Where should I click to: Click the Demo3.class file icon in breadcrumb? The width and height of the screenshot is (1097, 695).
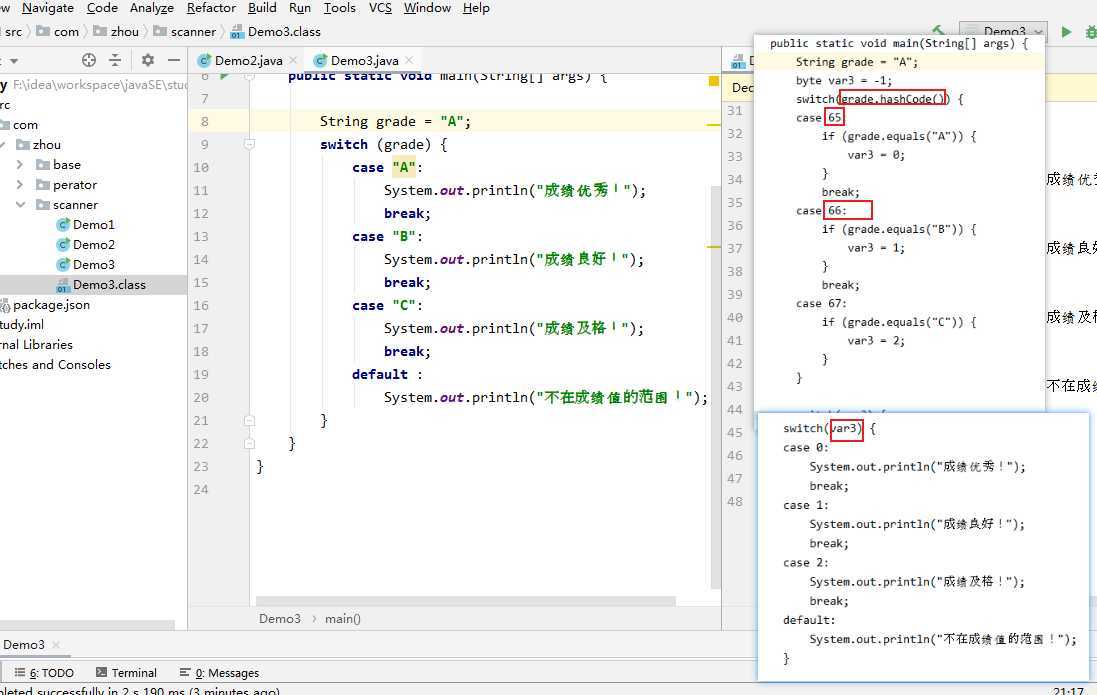(237, 32)
